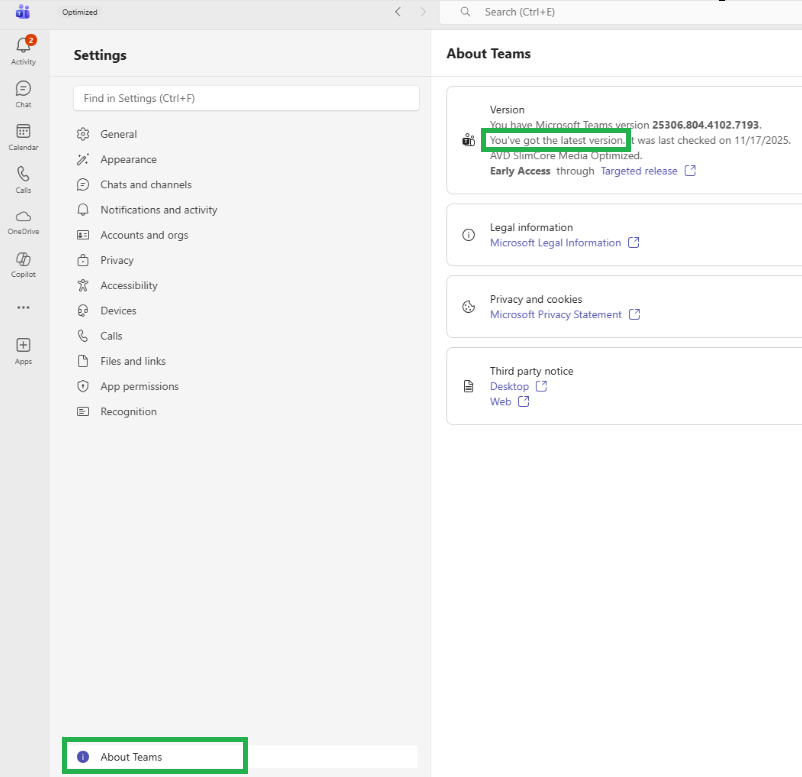Screen dimensions: 802x777
Task: Open external link icon beside Targeted release
Action: [690, 170]
